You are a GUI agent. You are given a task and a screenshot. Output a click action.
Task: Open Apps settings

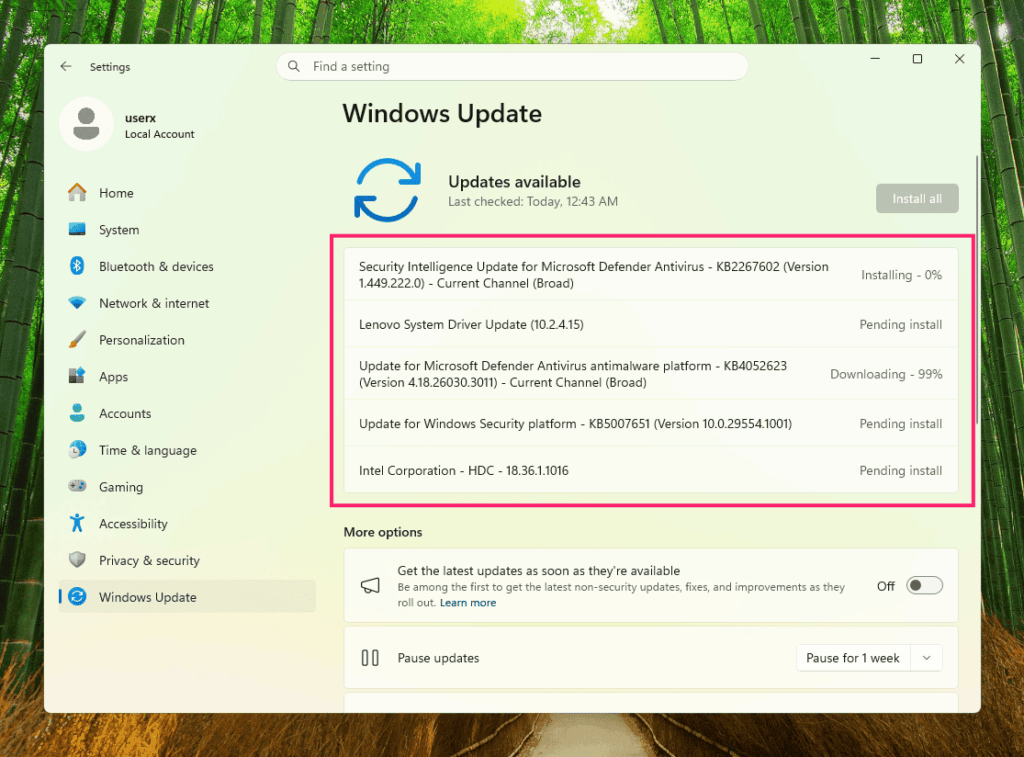click(187, 376)
